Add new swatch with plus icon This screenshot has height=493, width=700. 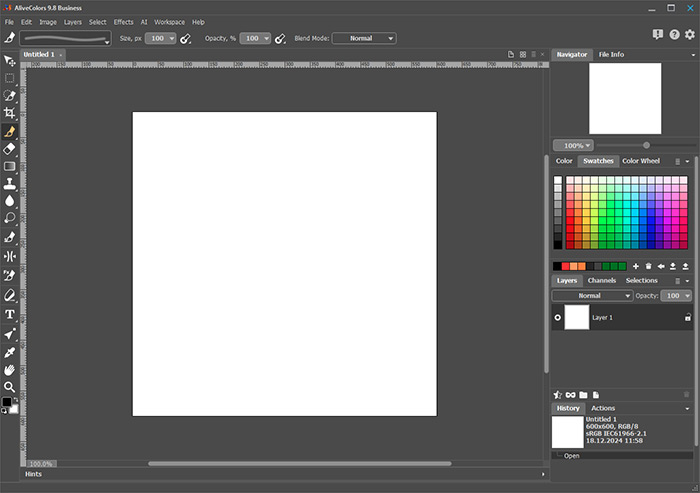[x=636, y=266]
